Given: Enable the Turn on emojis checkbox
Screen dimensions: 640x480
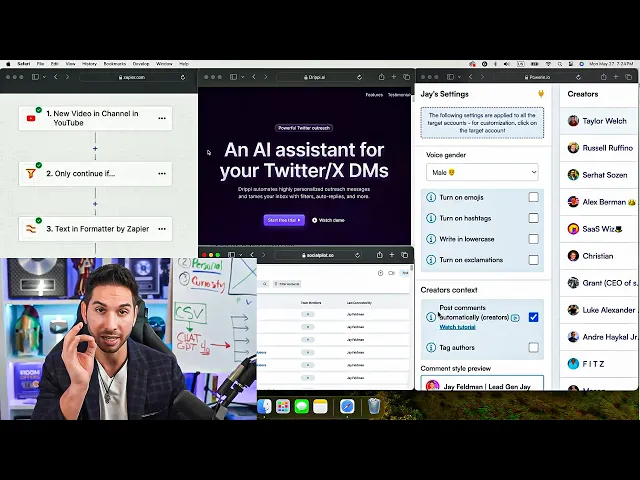Looking at the screenshot, I should coord(533,197).
